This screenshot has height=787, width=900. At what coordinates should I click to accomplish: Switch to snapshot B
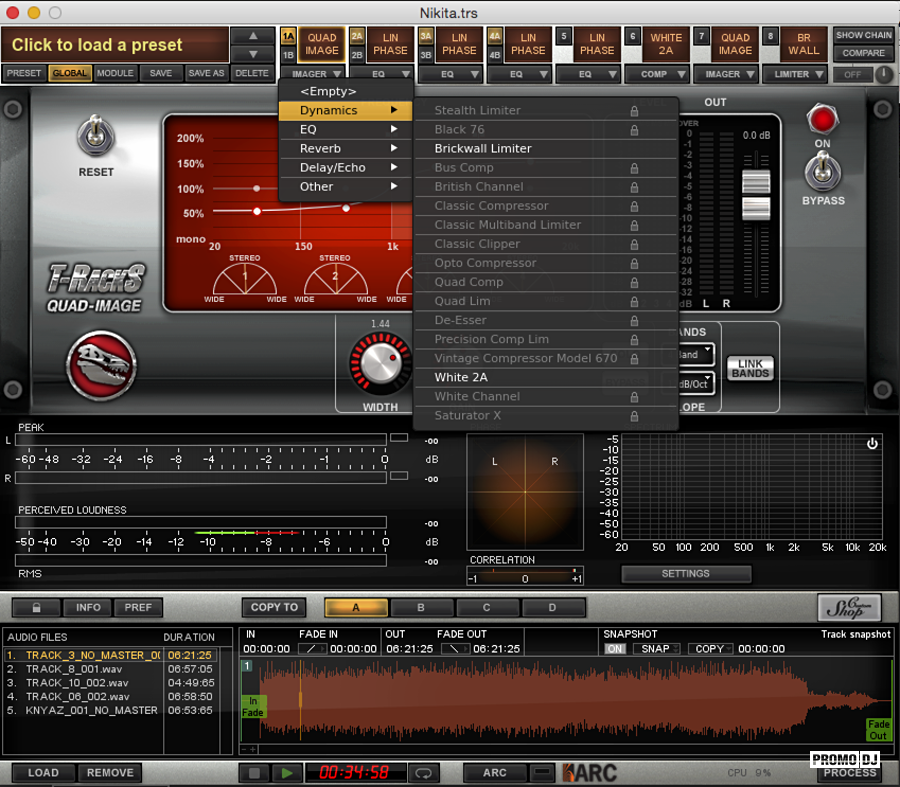(421, 607)
